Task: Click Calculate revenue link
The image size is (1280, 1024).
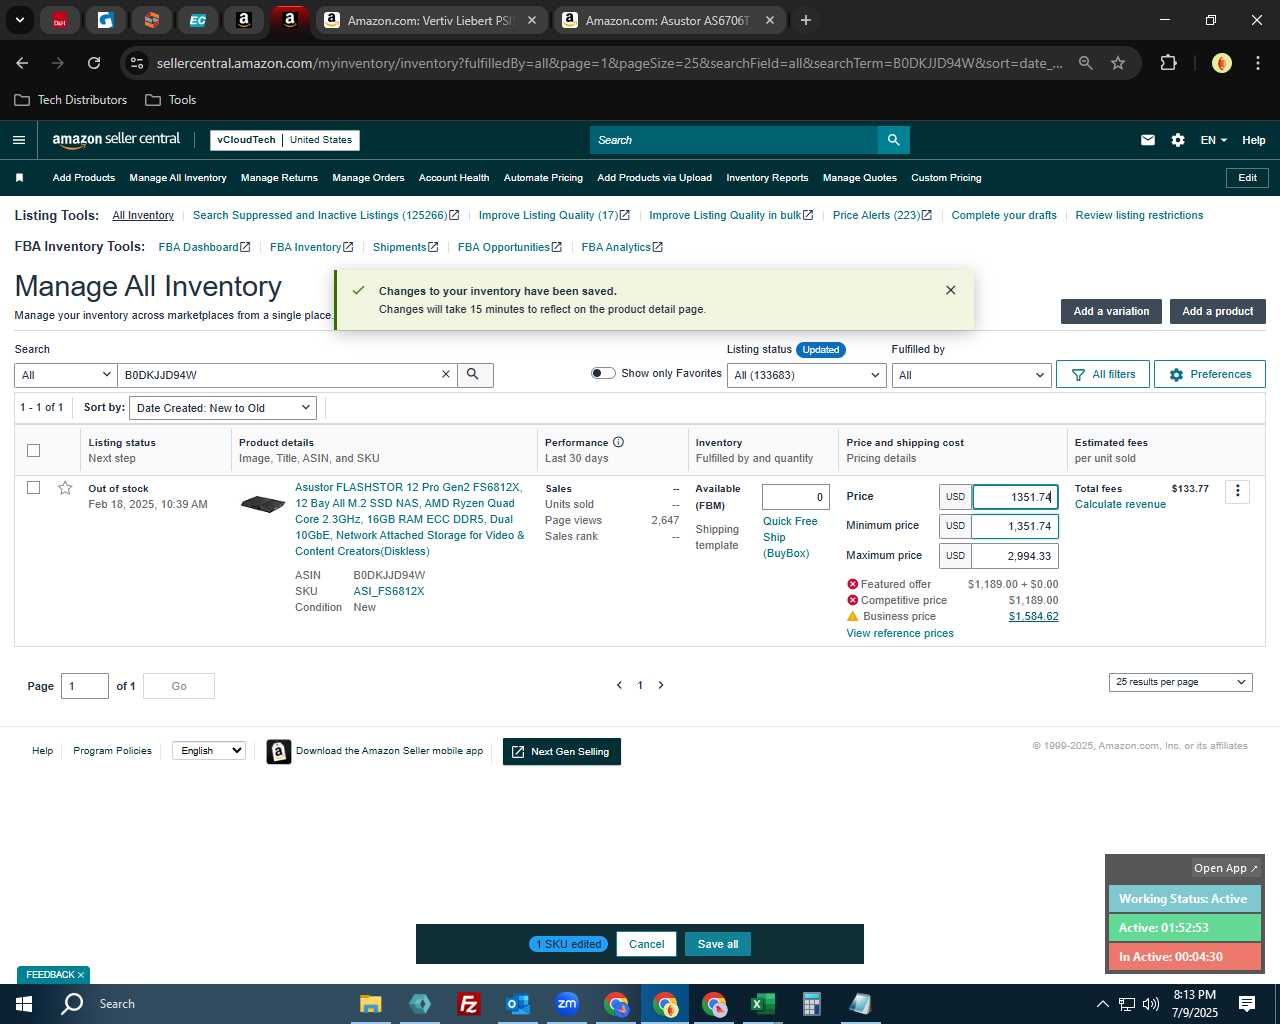Action: pos(1120,504)
